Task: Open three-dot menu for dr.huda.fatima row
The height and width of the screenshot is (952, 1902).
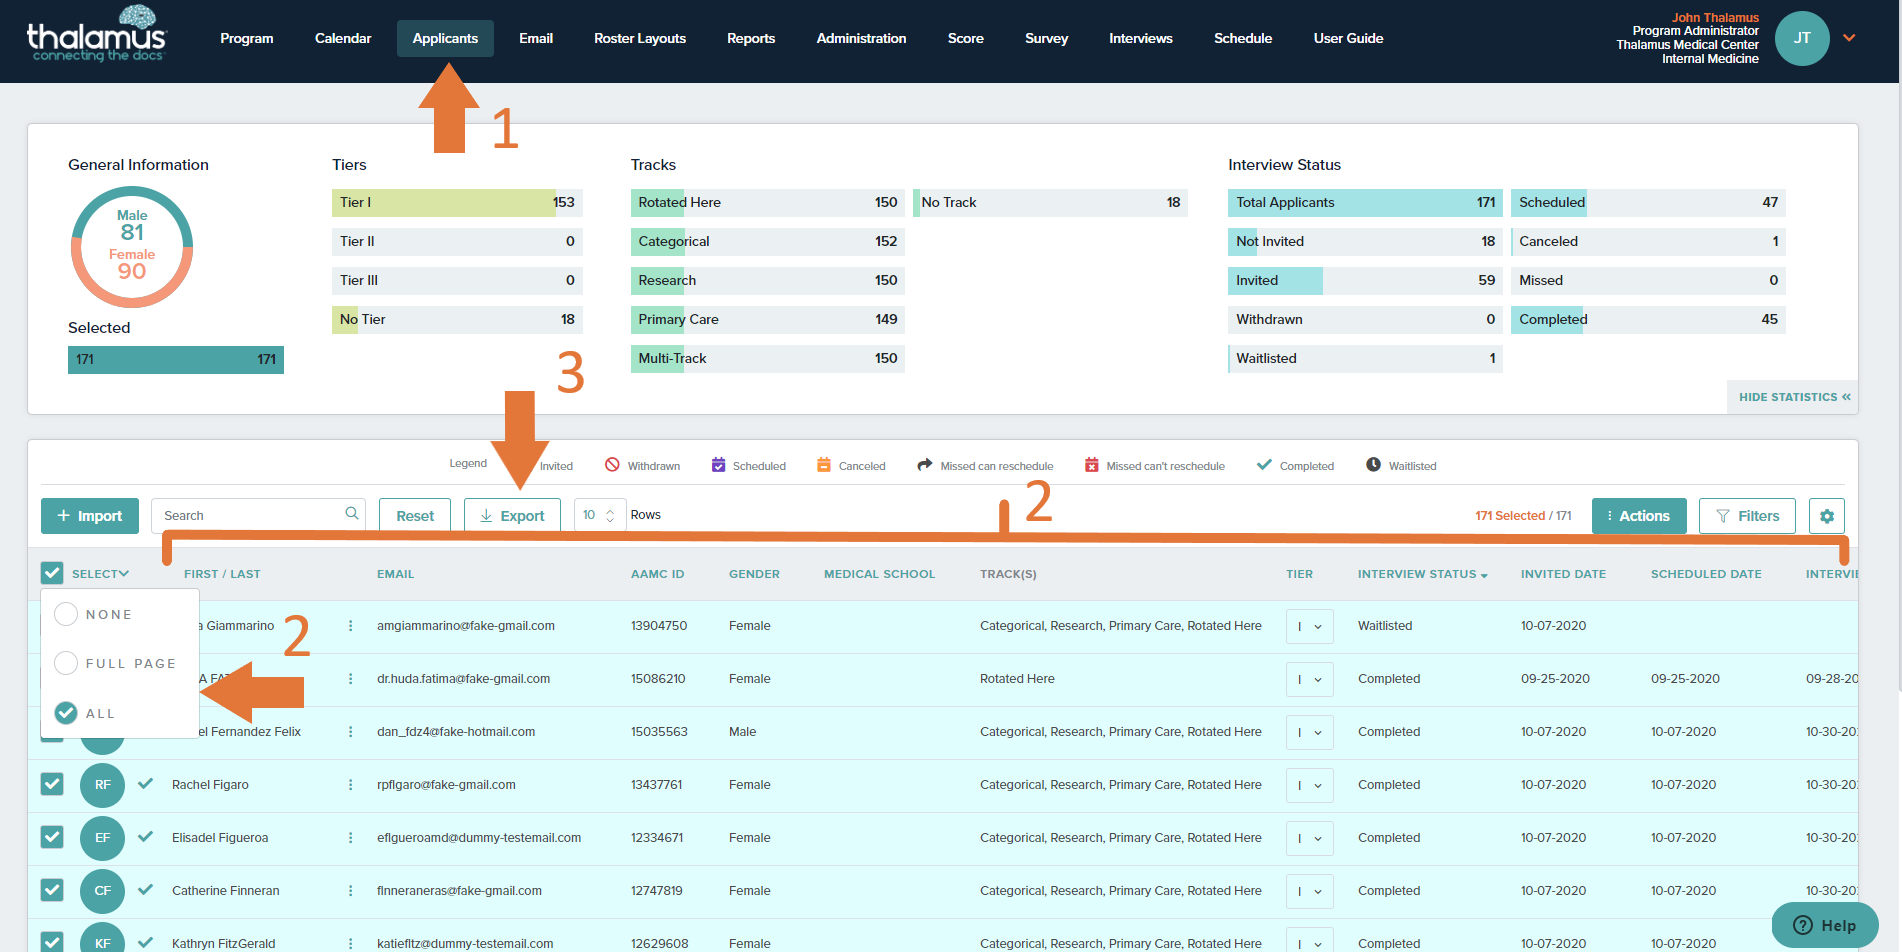Action: tap(350, 679)
